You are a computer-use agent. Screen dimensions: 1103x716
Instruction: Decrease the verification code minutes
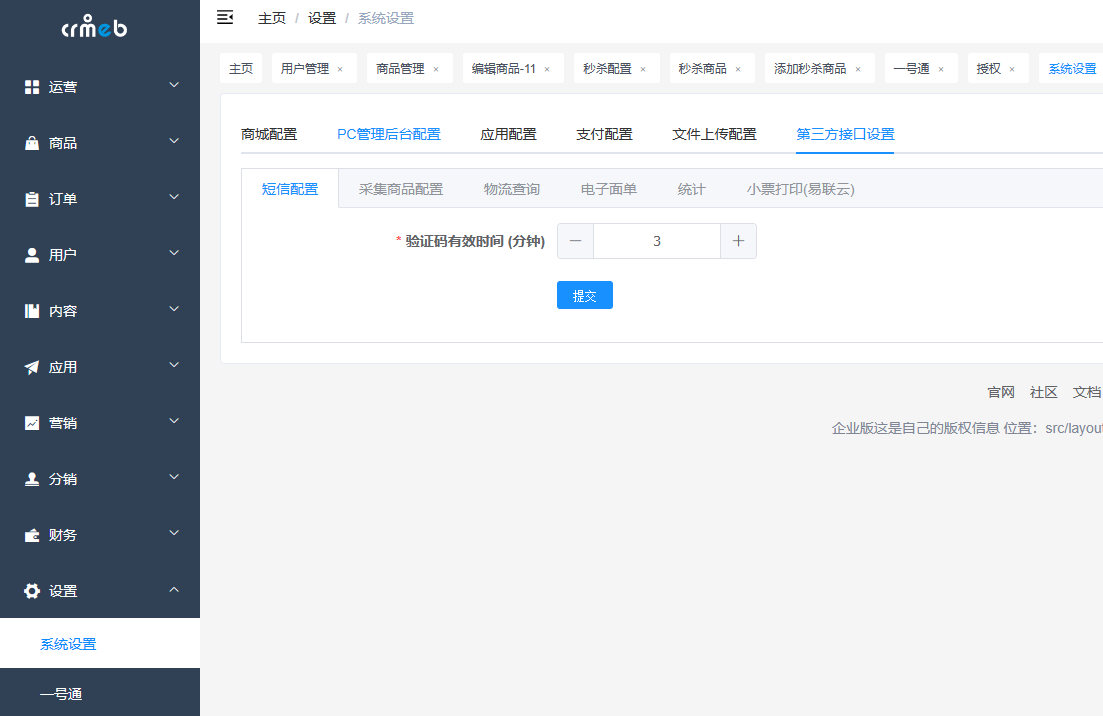point(575,241)
